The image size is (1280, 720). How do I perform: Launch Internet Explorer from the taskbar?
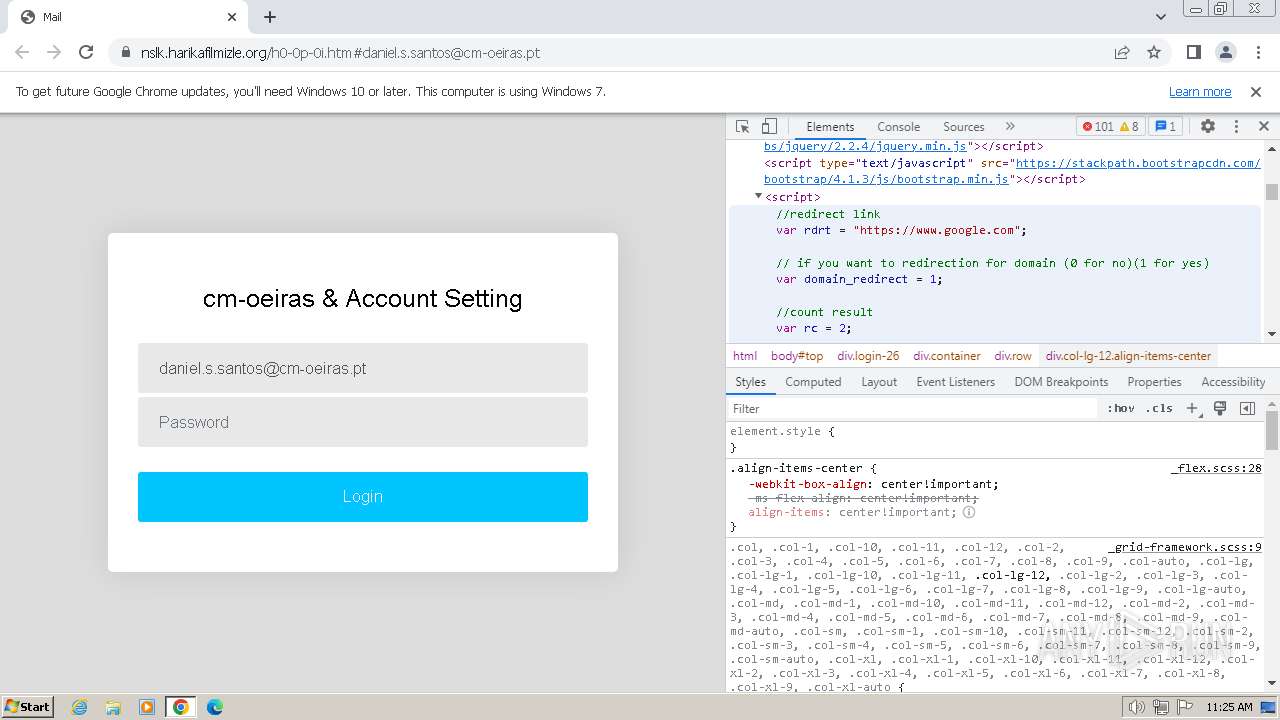click(x=79, y=707)
